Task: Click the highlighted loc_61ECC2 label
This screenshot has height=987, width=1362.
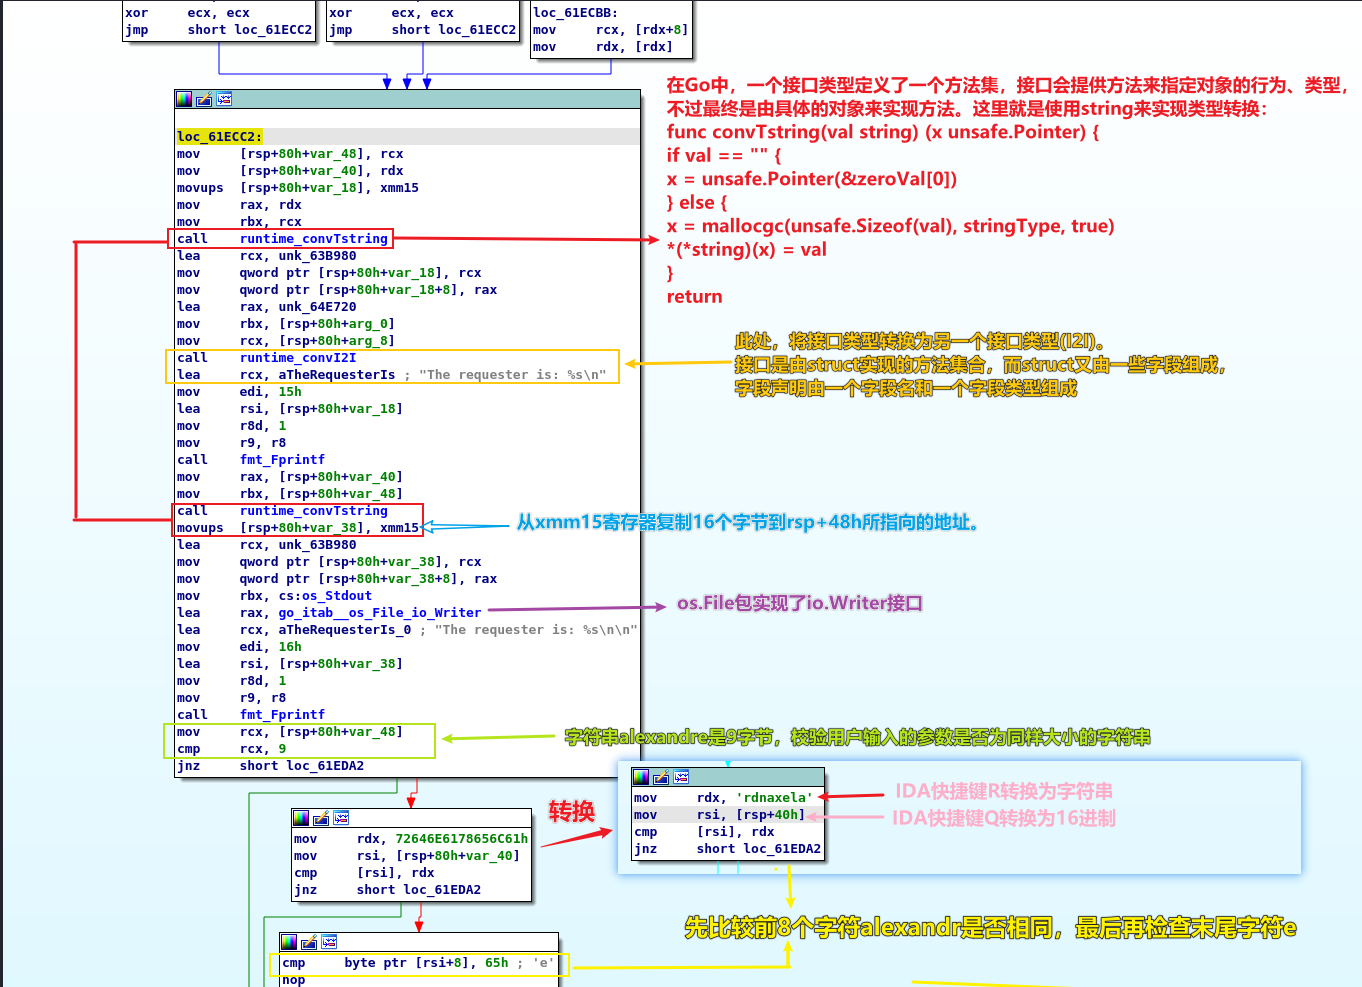Action: 220,137
